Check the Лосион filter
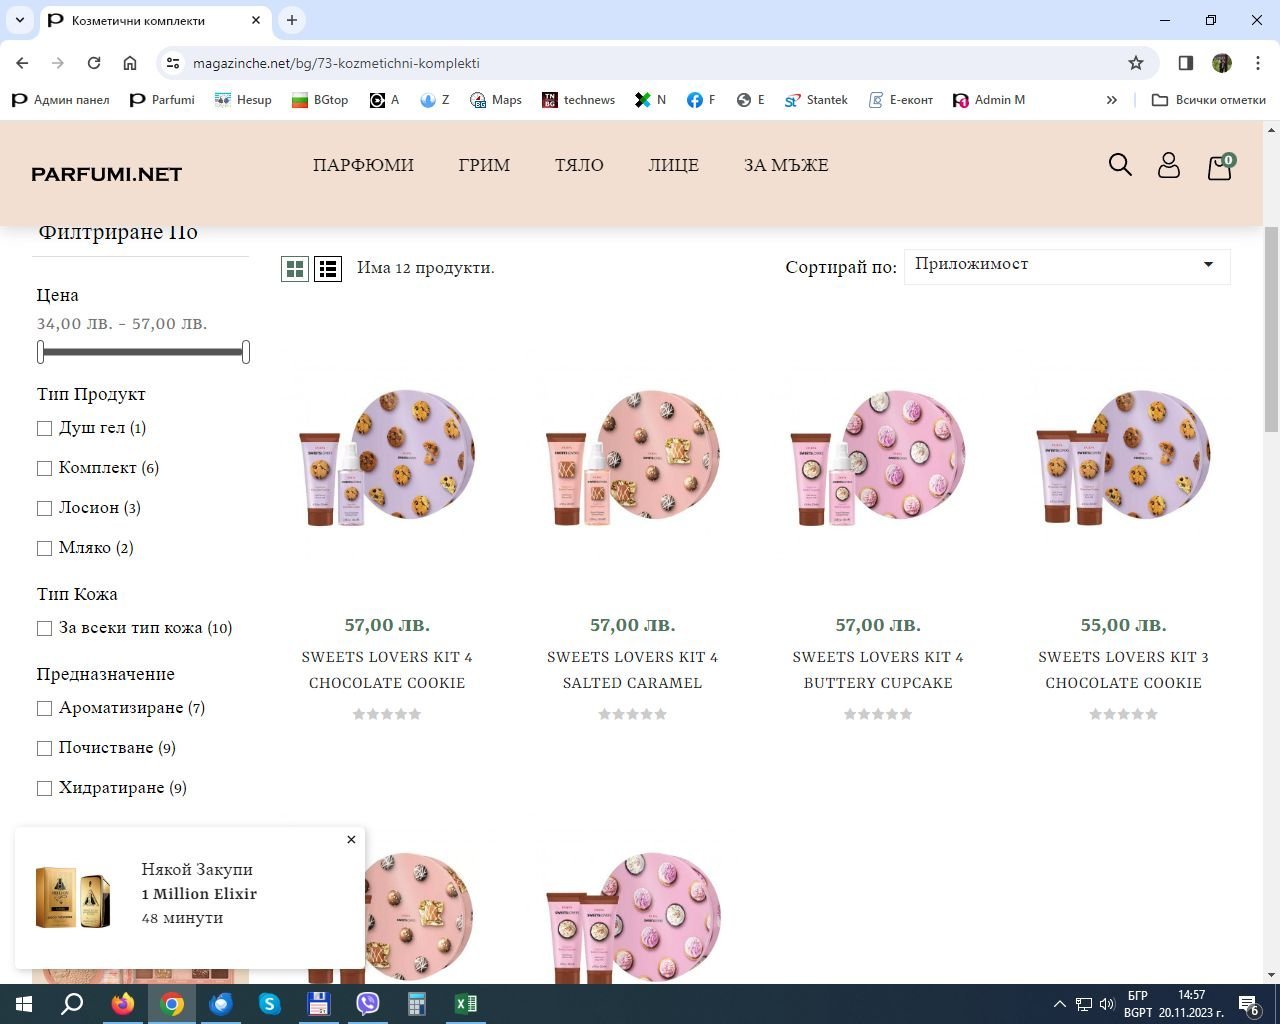Screen dimensions: 1280x1024 44,508
